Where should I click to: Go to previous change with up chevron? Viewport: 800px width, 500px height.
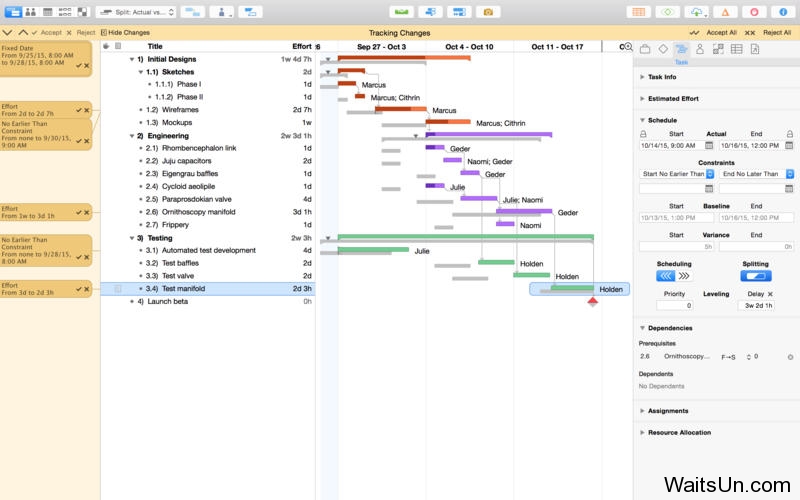tap(23, 33)
